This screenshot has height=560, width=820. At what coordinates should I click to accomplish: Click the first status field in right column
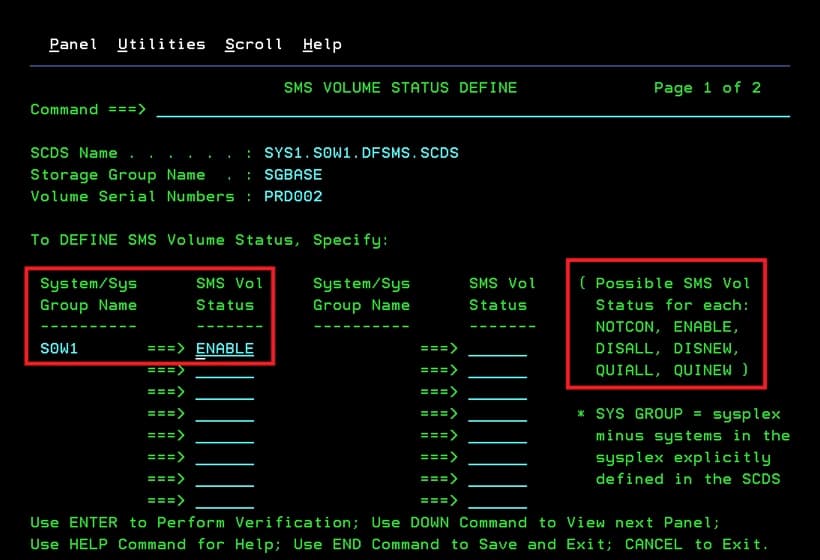point(497,349)
